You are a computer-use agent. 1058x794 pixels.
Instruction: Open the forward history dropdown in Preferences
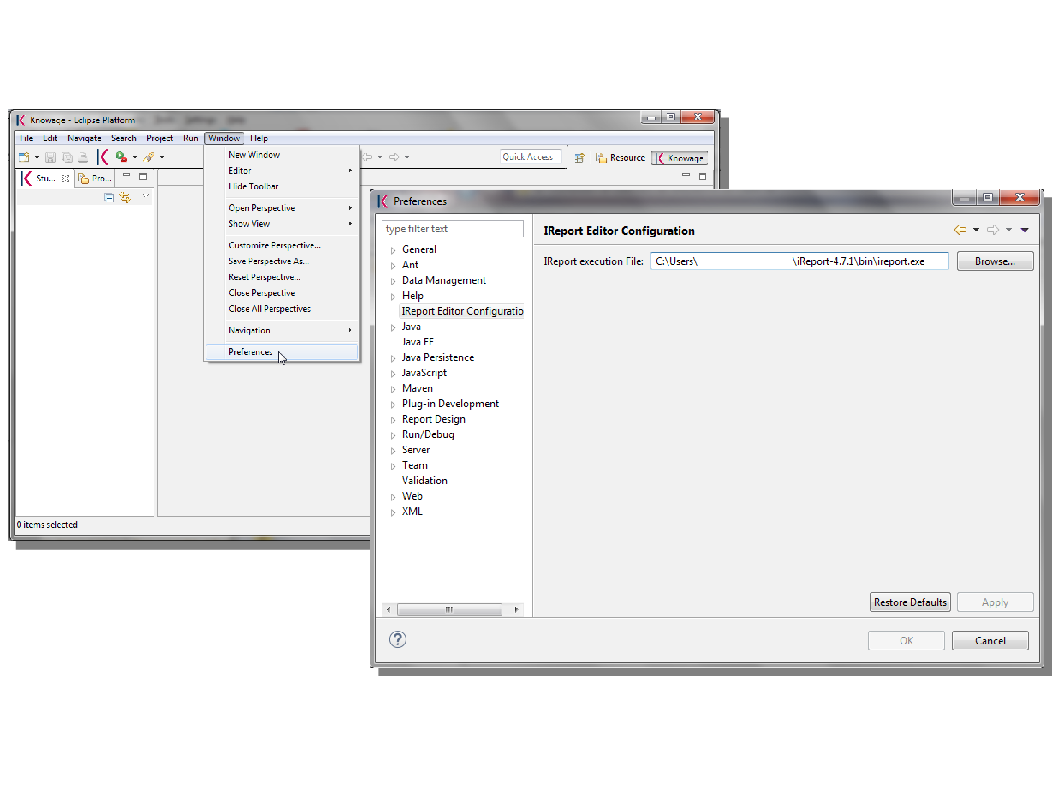[x=1009, y=230]
